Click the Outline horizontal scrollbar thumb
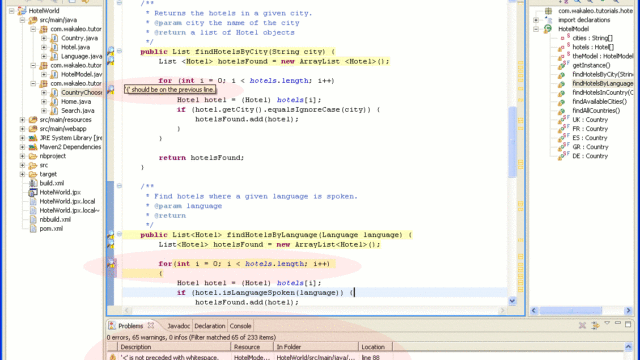 571,311
